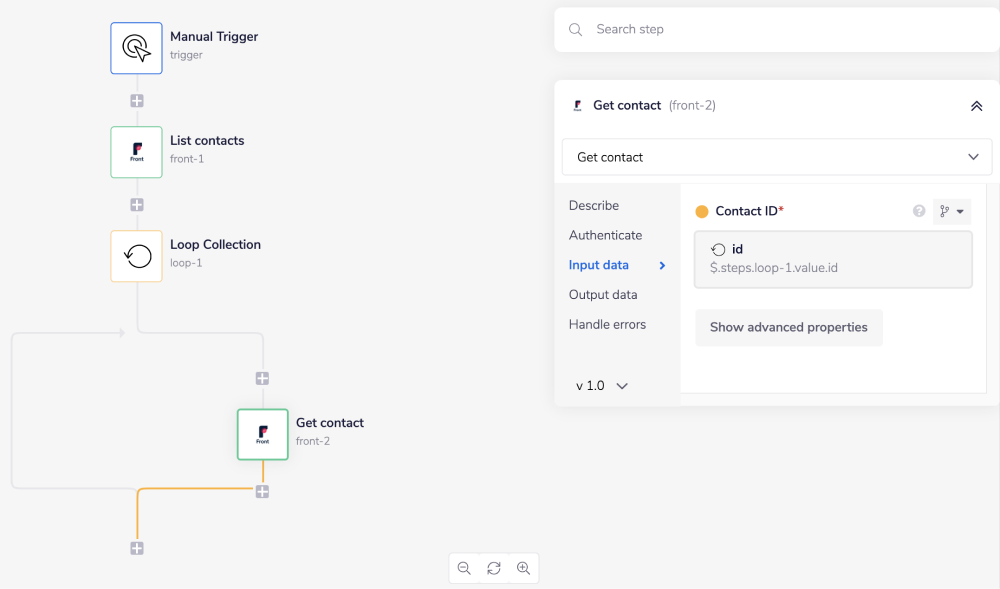Open the Contact ID input type dropdown
Viewport: 1000px width, 589px height.
tap(952, 211)
